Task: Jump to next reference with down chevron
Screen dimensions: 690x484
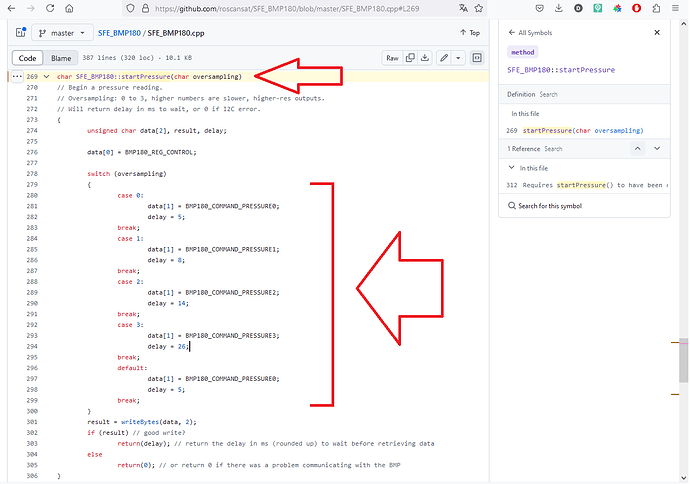Action: (x=657, y=149)
